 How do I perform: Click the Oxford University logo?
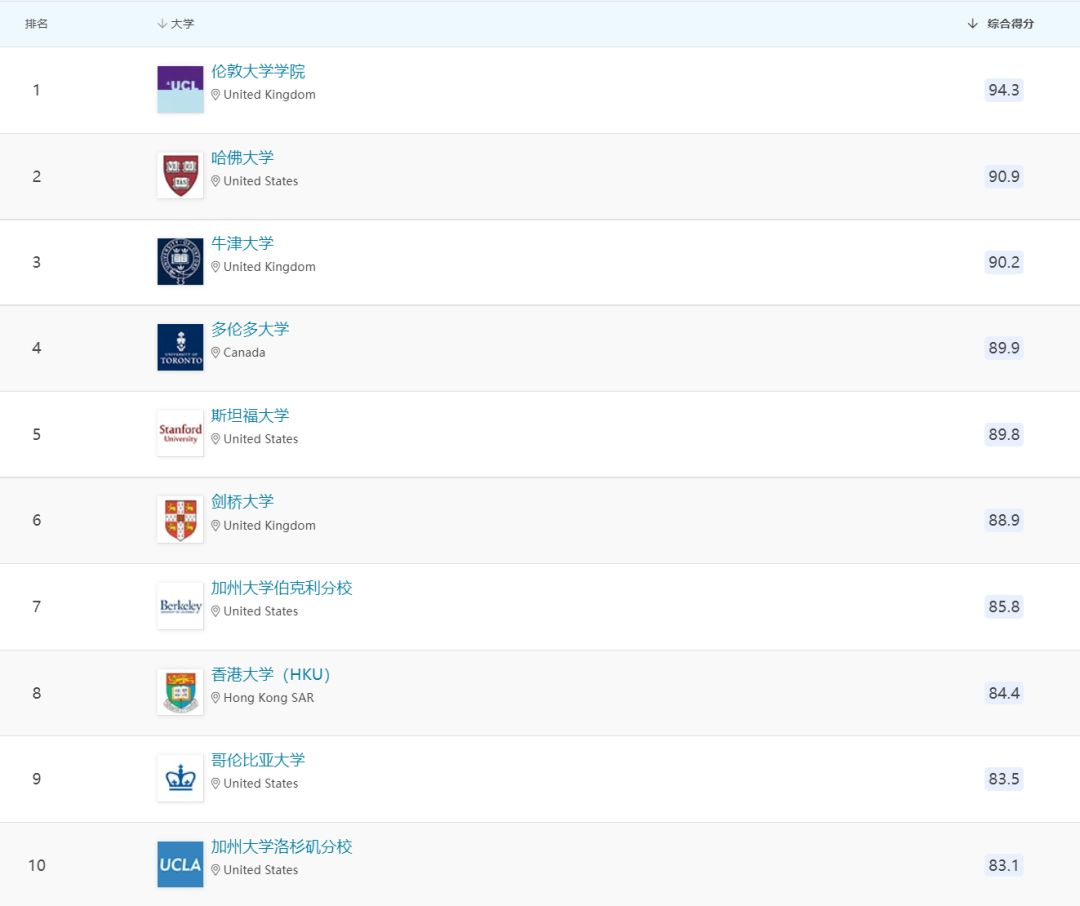coord(180,261)
